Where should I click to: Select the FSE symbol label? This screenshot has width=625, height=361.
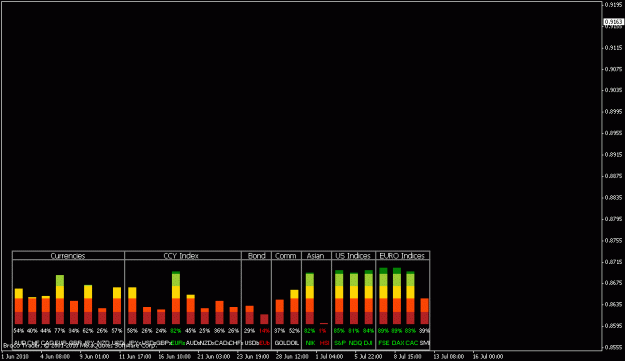[x=384, y=343]
